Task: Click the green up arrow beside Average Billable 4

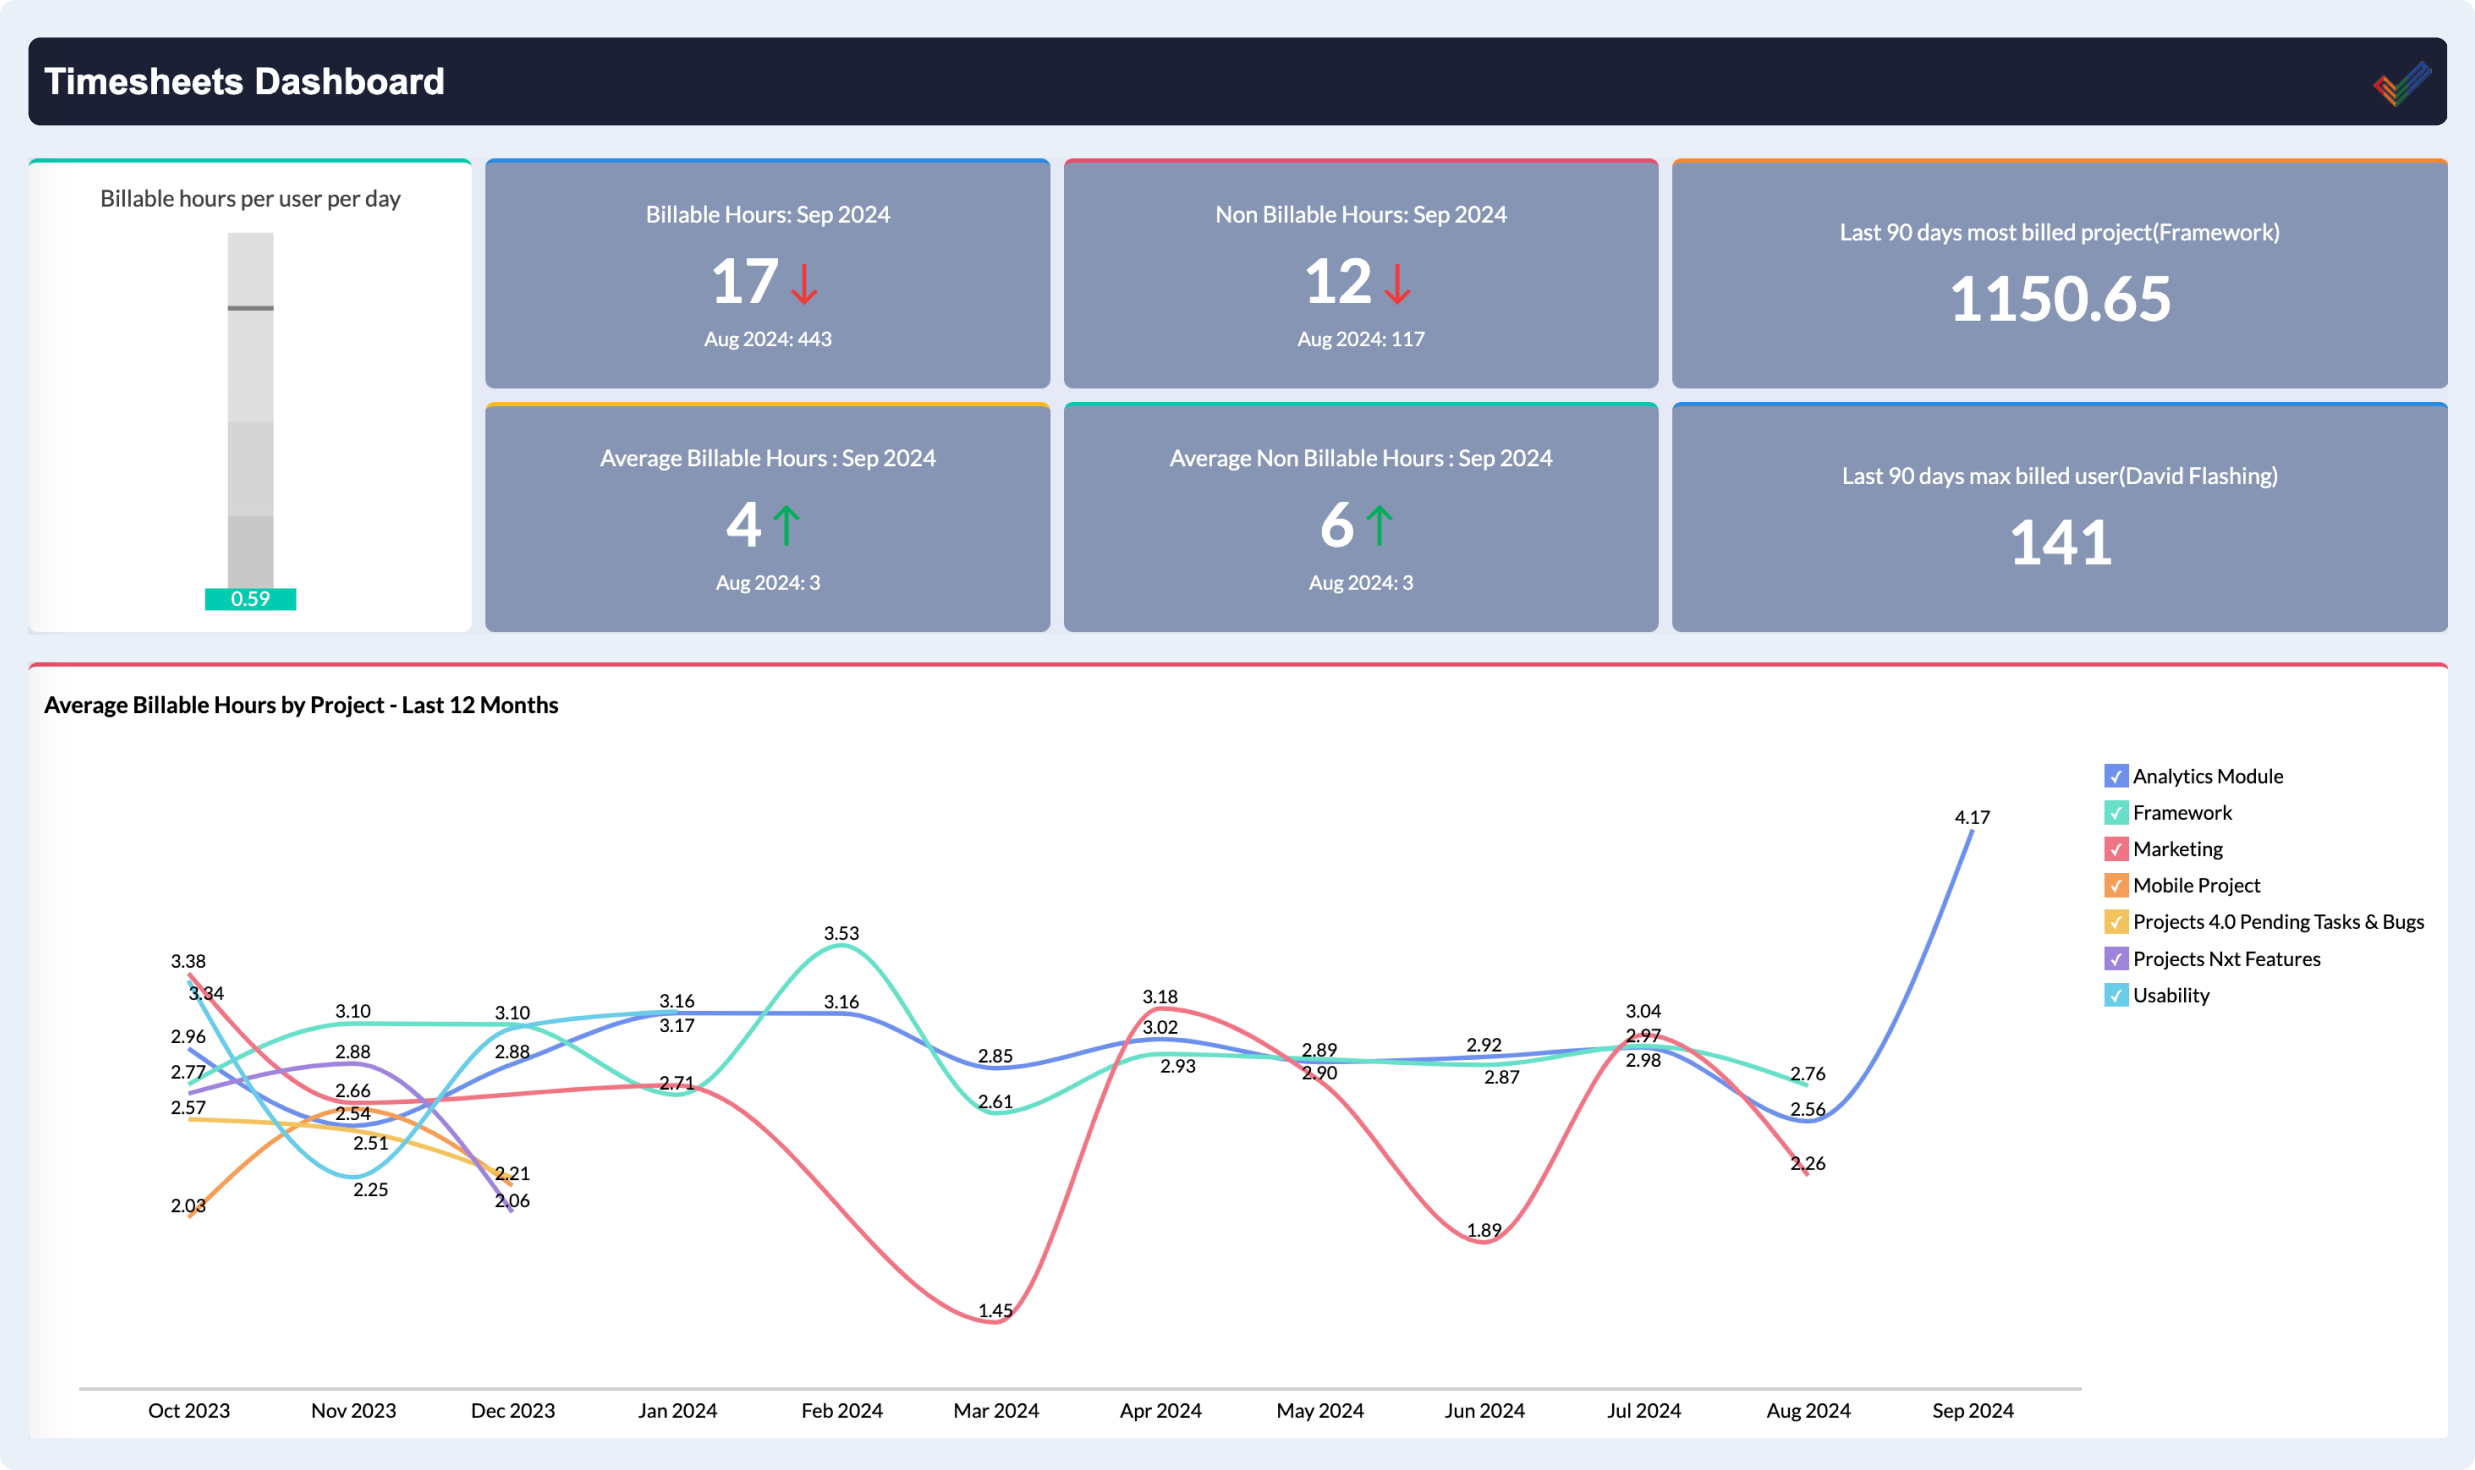Action: tap(787, 526)
